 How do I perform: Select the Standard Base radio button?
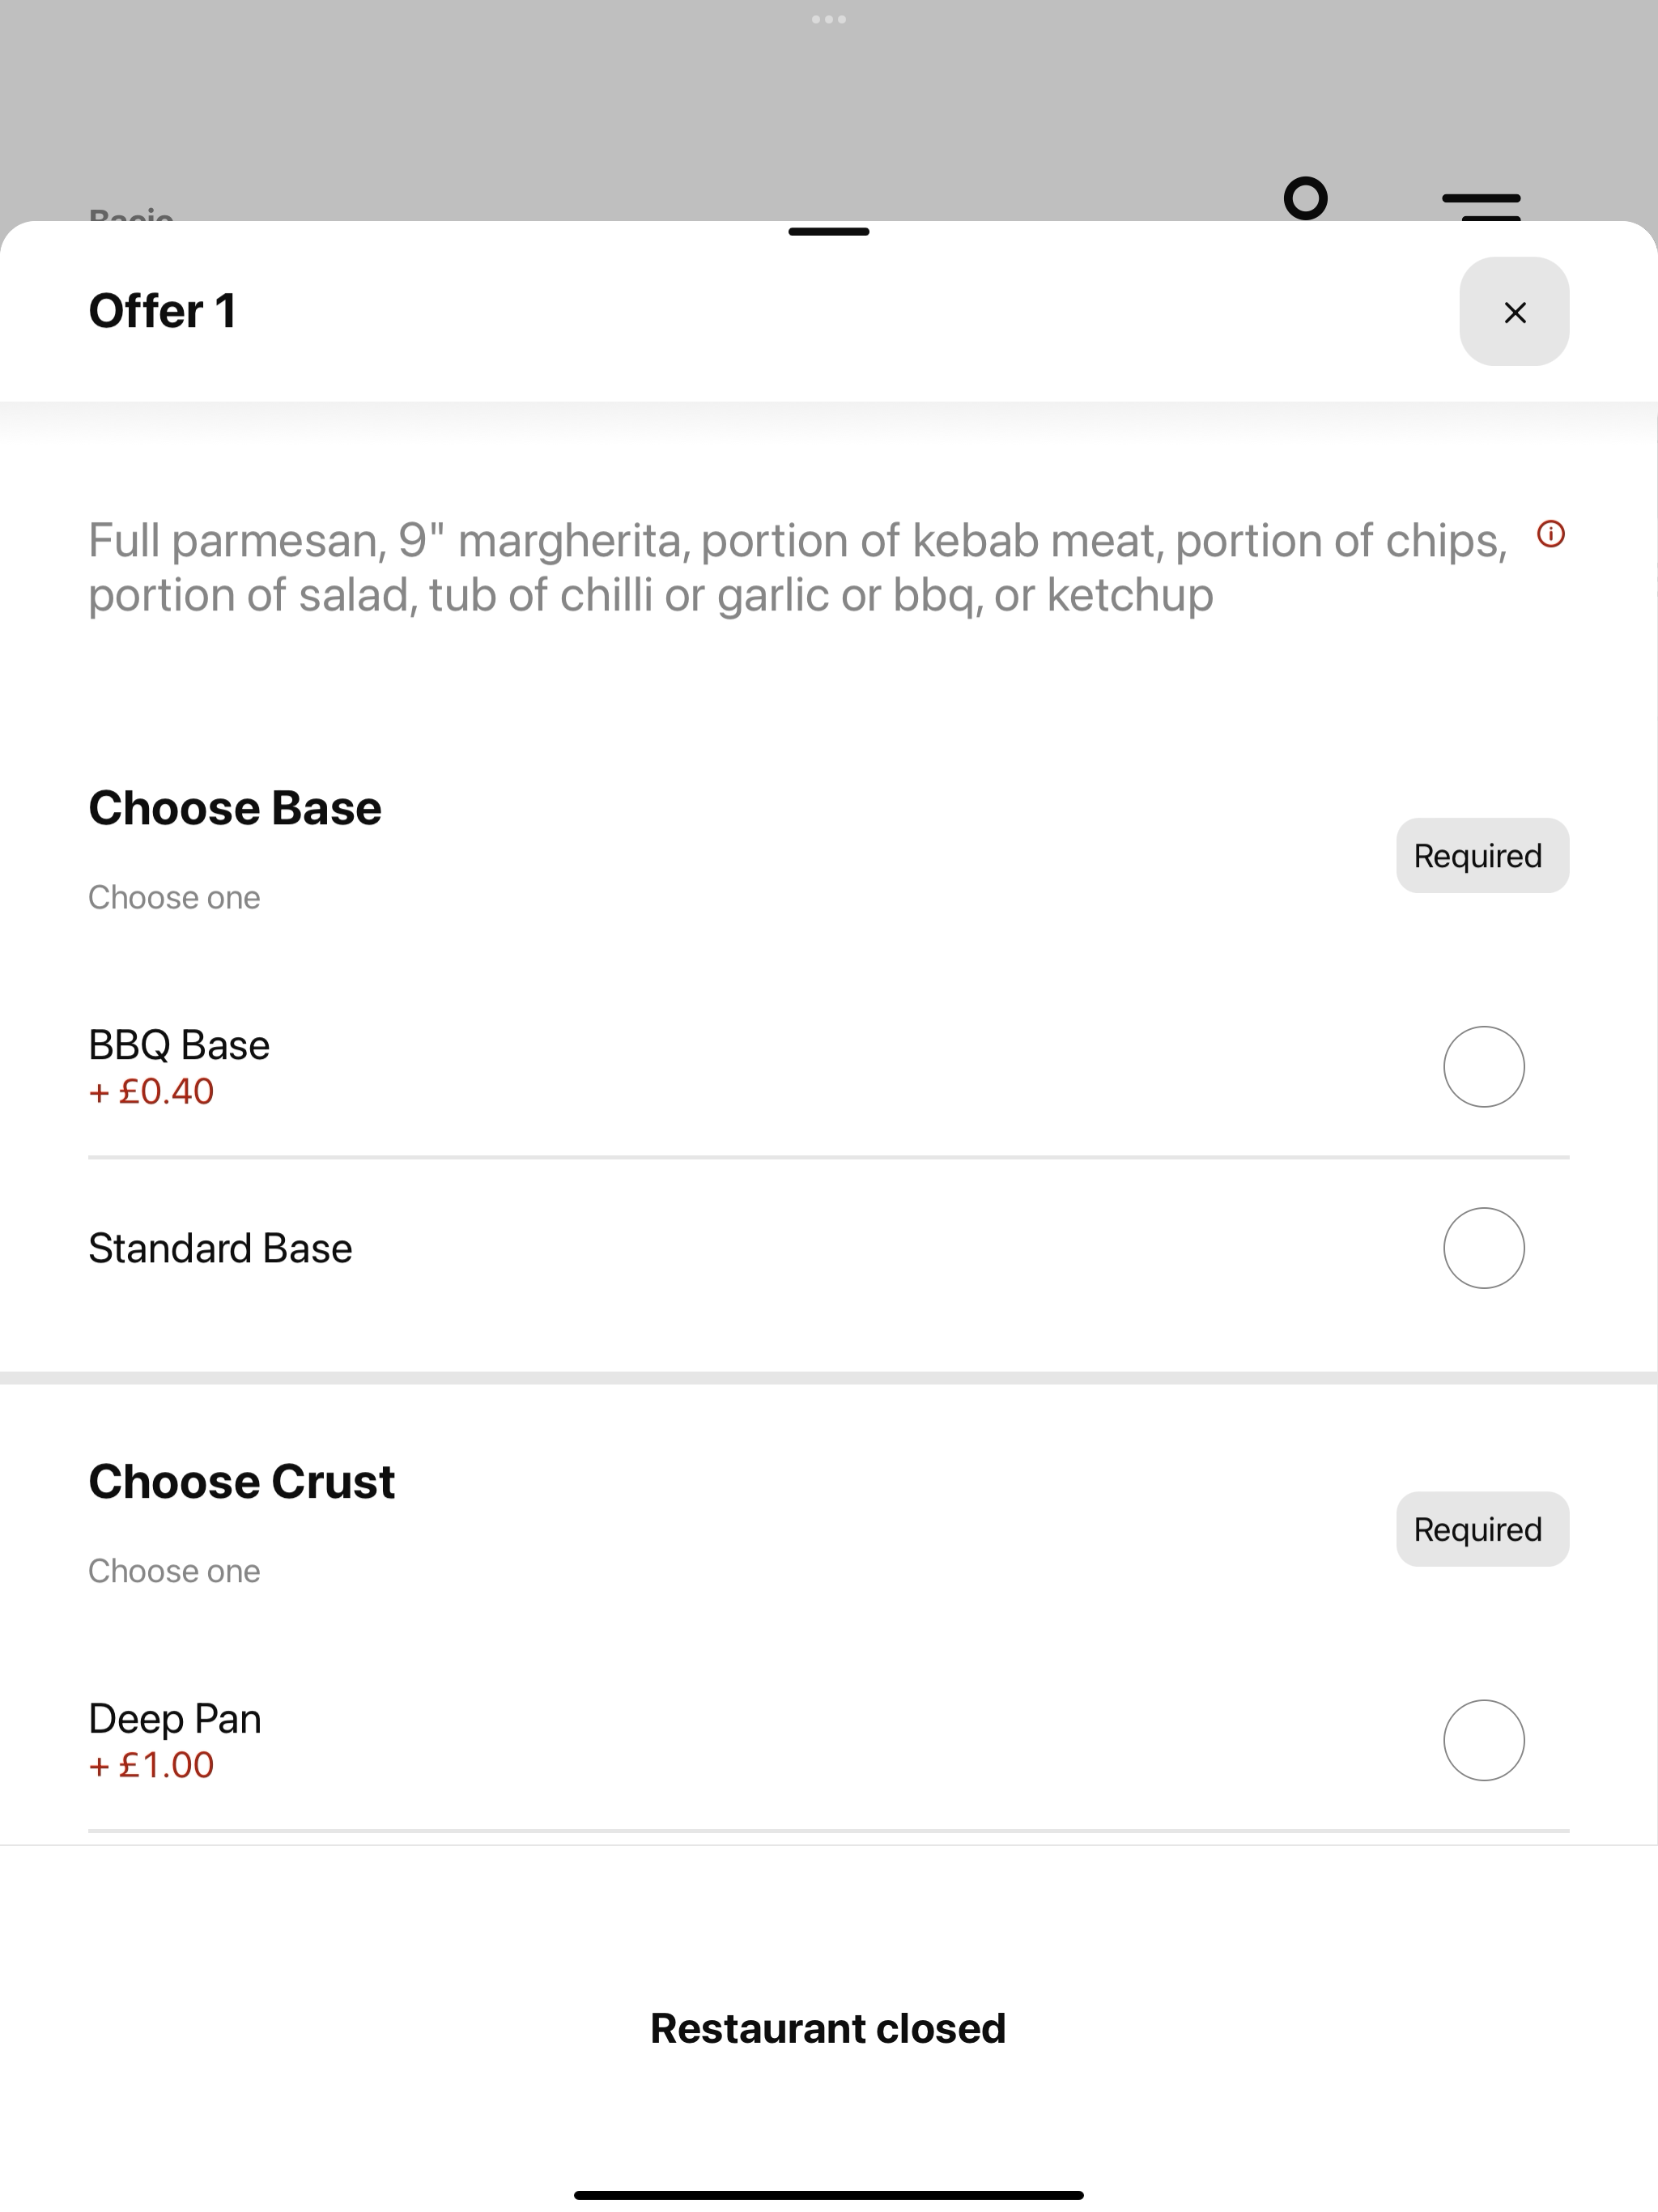(1484, 1248)
